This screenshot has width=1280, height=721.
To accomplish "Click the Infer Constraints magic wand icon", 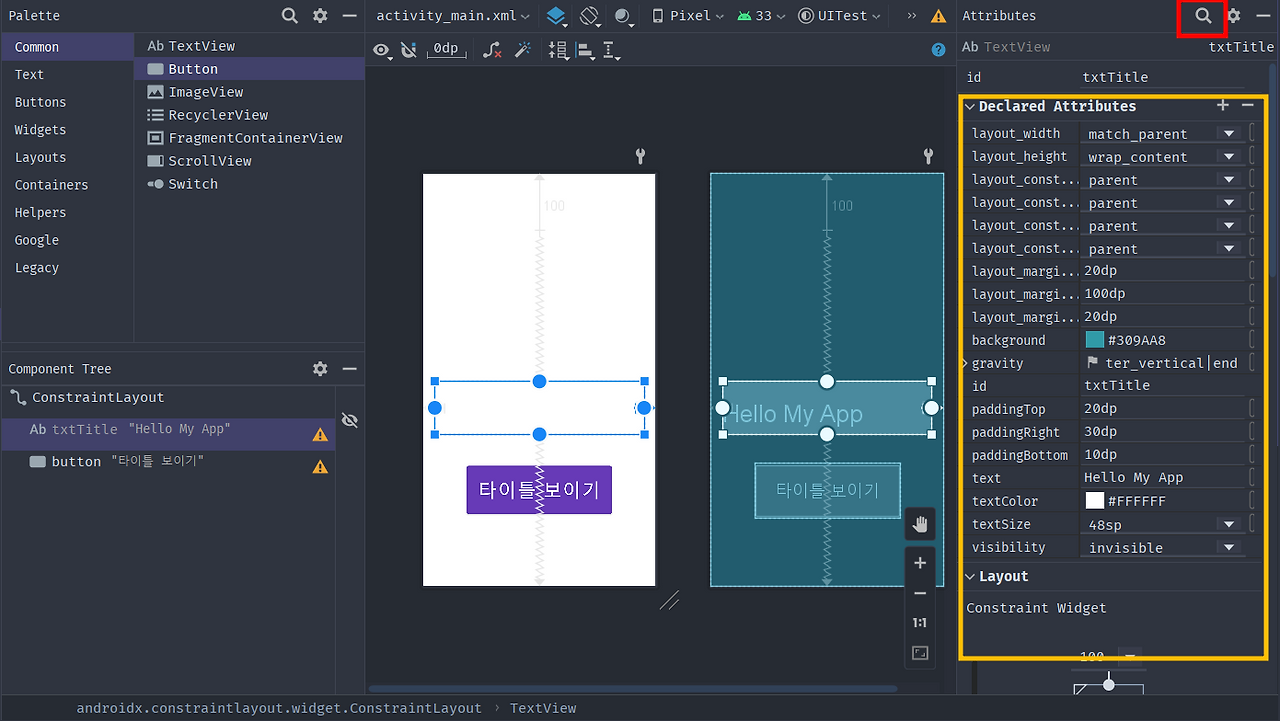I will [523, 50].
